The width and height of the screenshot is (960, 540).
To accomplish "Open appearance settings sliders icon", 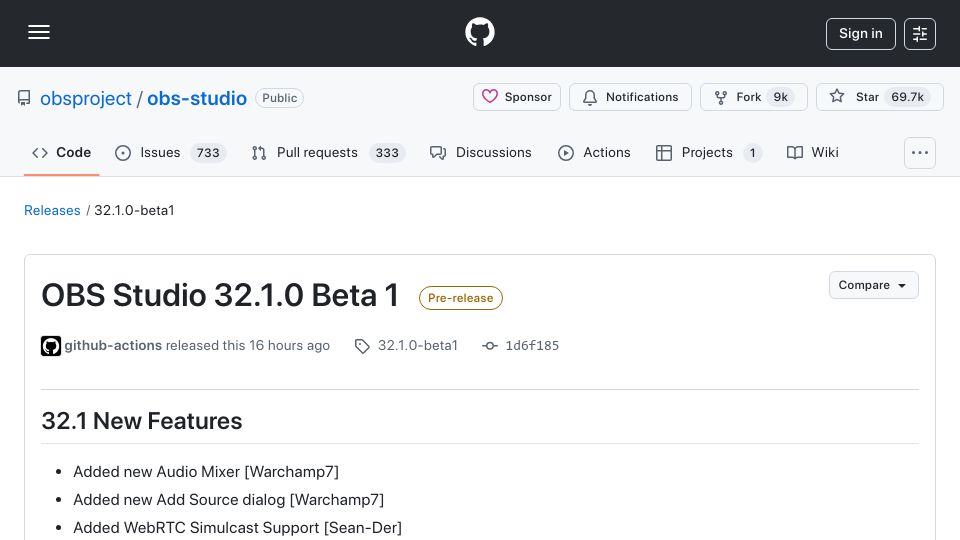I will 920,34.
